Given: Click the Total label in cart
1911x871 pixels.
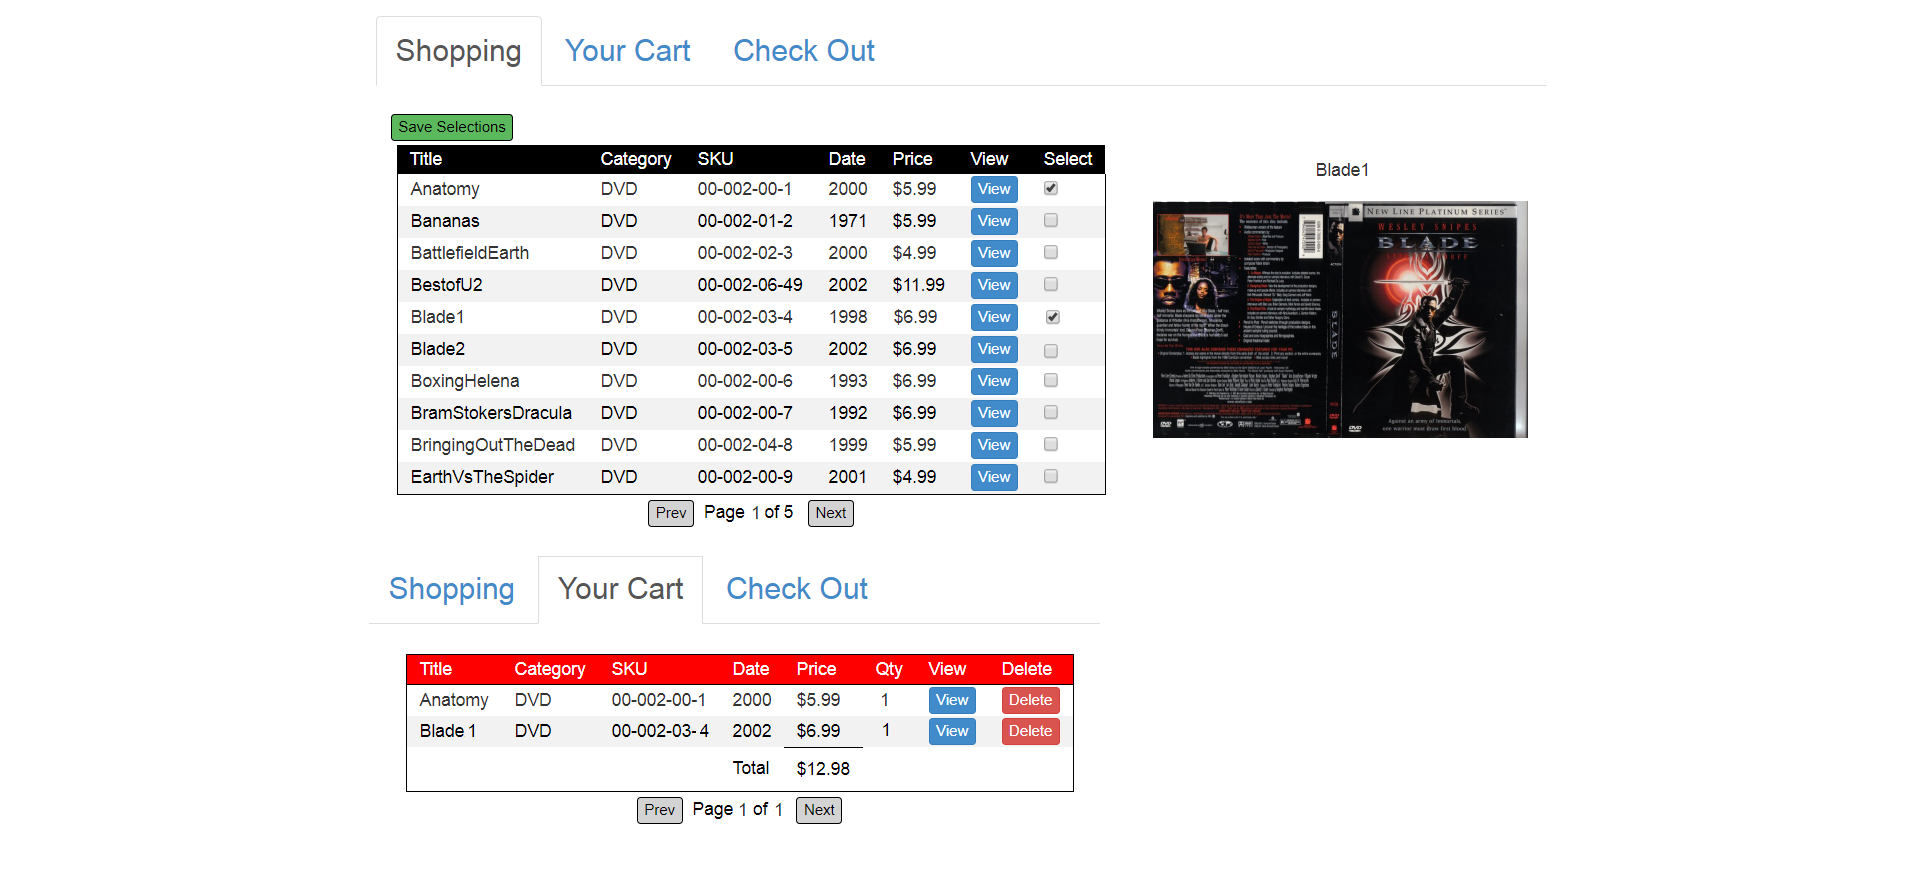Looking at the screenshot, I should tap(751, 768).
